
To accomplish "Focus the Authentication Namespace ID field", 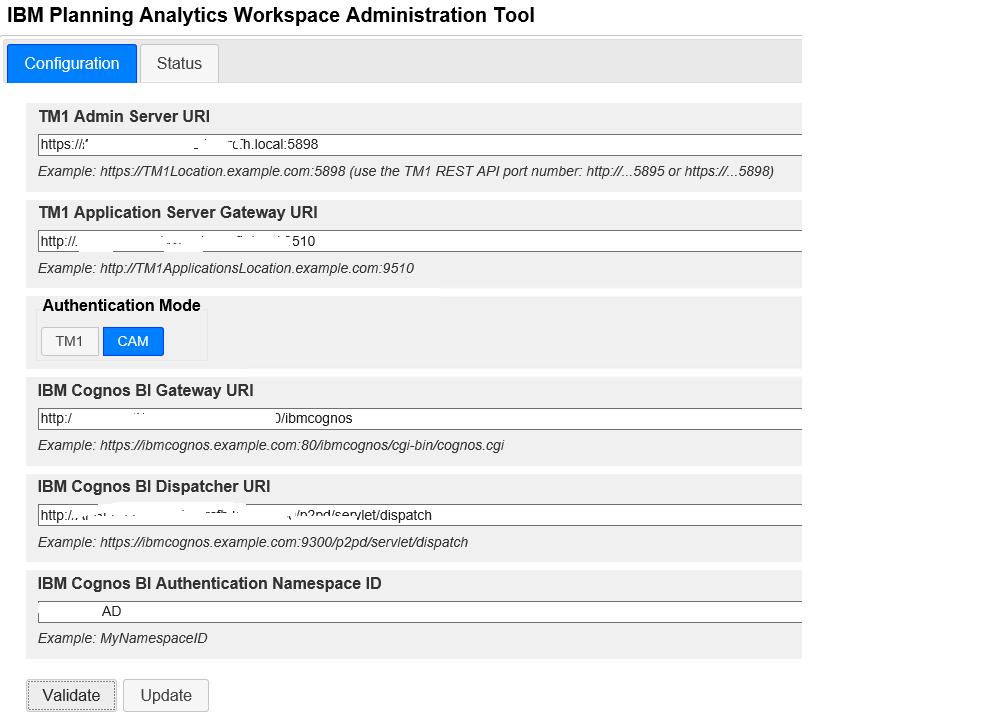I will coord(420,612).
